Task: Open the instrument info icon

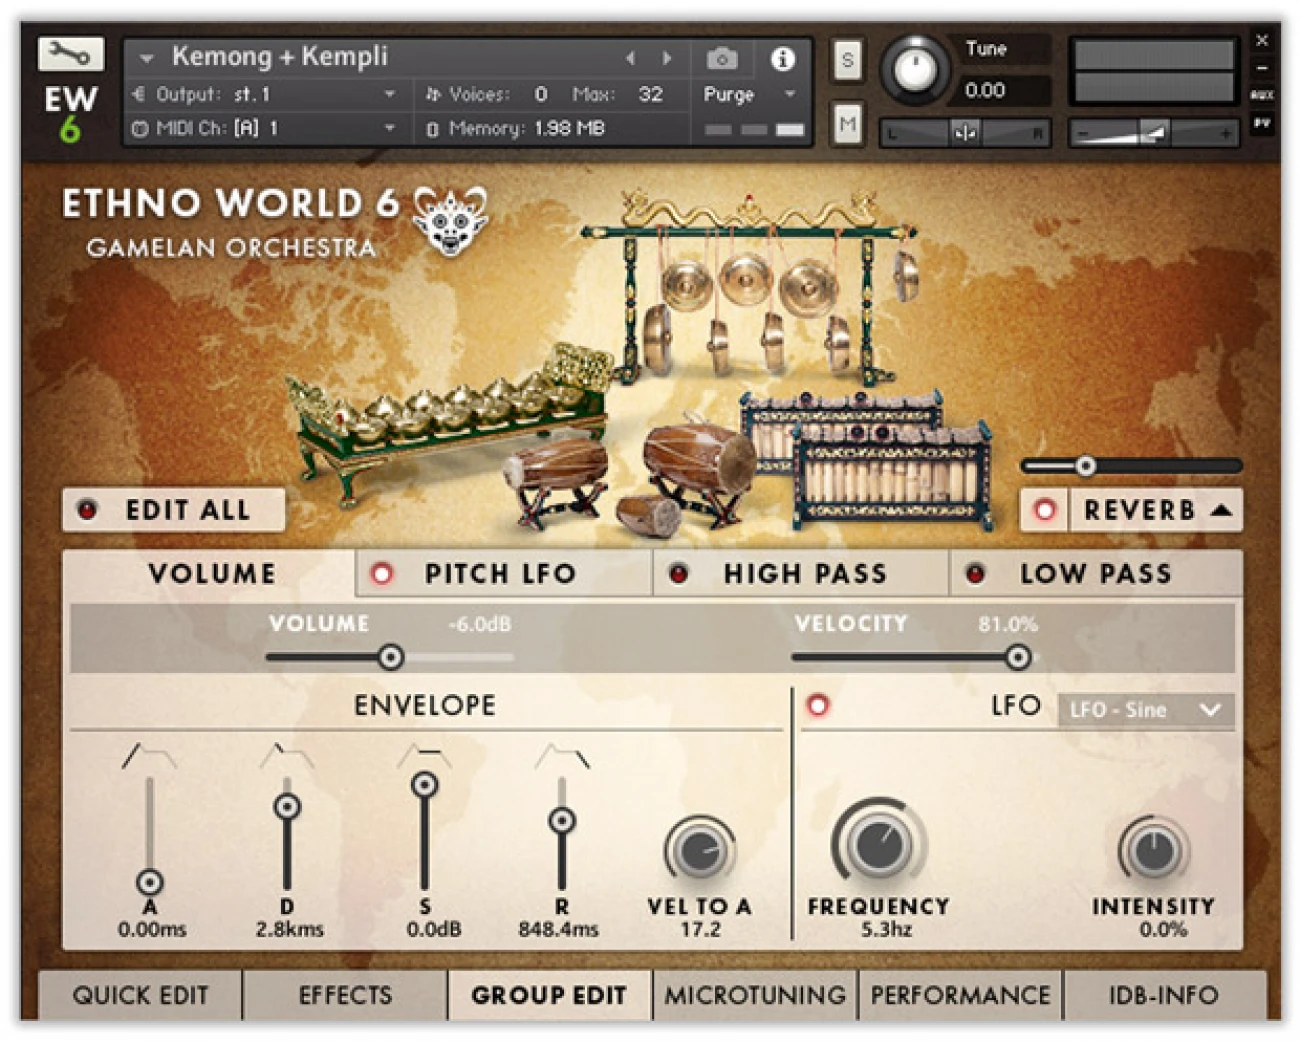Action: tap(783, 59)
